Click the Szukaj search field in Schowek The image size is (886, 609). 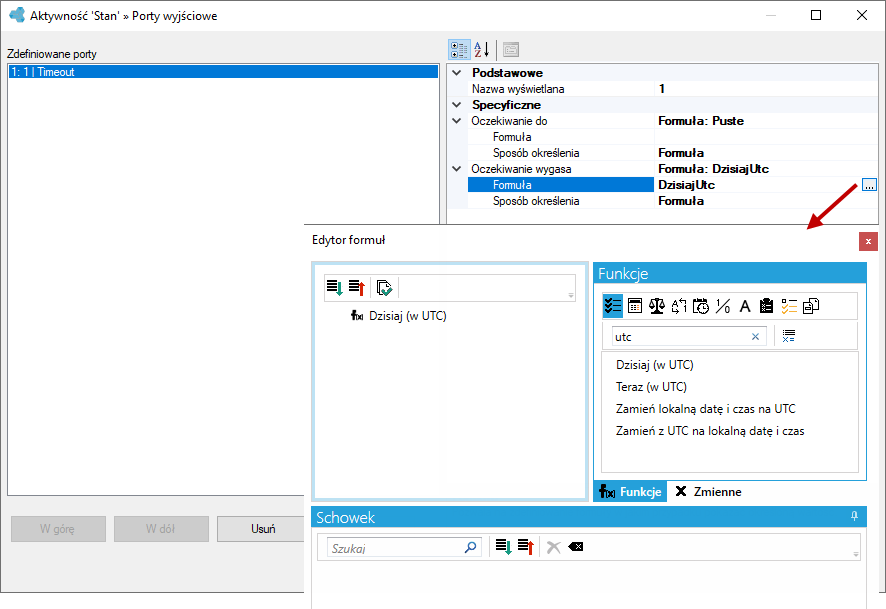tap(405, 548)
